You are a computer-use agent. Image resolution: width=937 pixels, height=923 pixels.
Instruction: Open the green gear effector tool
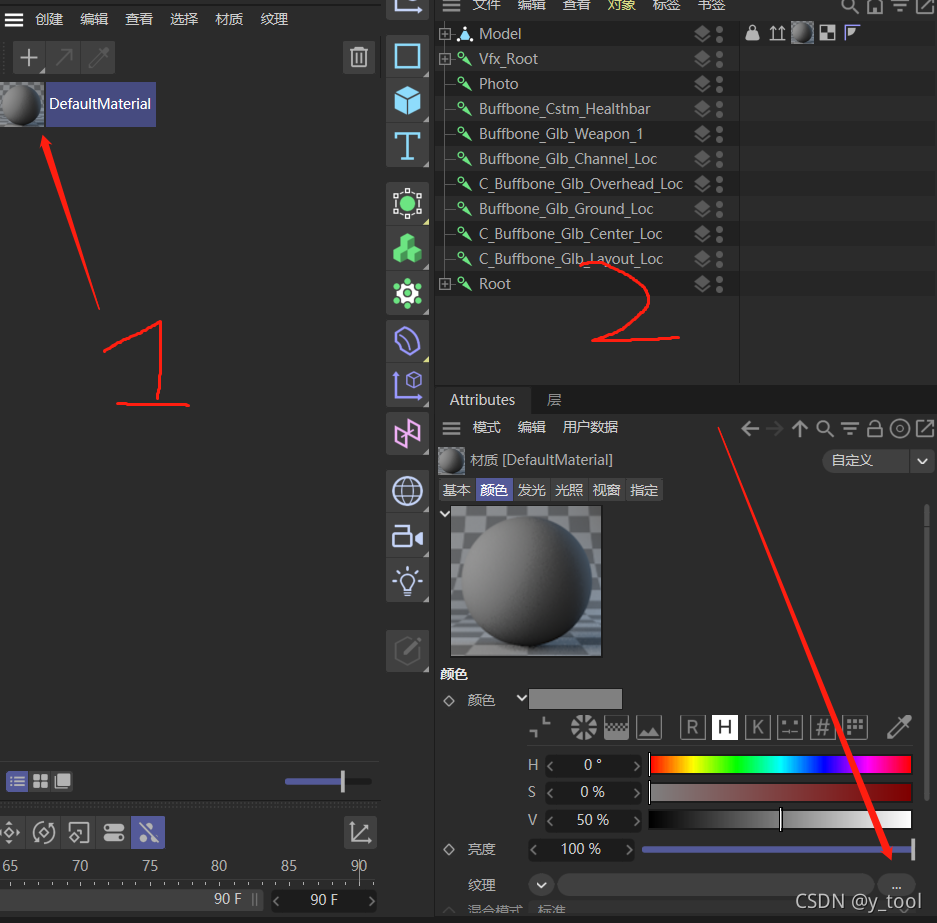tap(408, 293)
